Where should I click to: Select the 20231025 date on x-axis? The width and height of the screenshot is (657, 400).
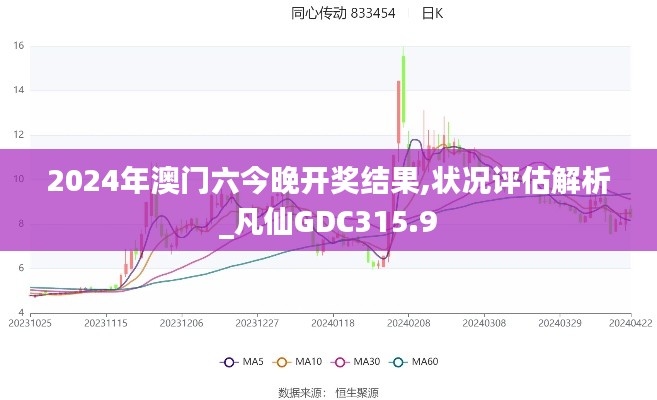32,323
